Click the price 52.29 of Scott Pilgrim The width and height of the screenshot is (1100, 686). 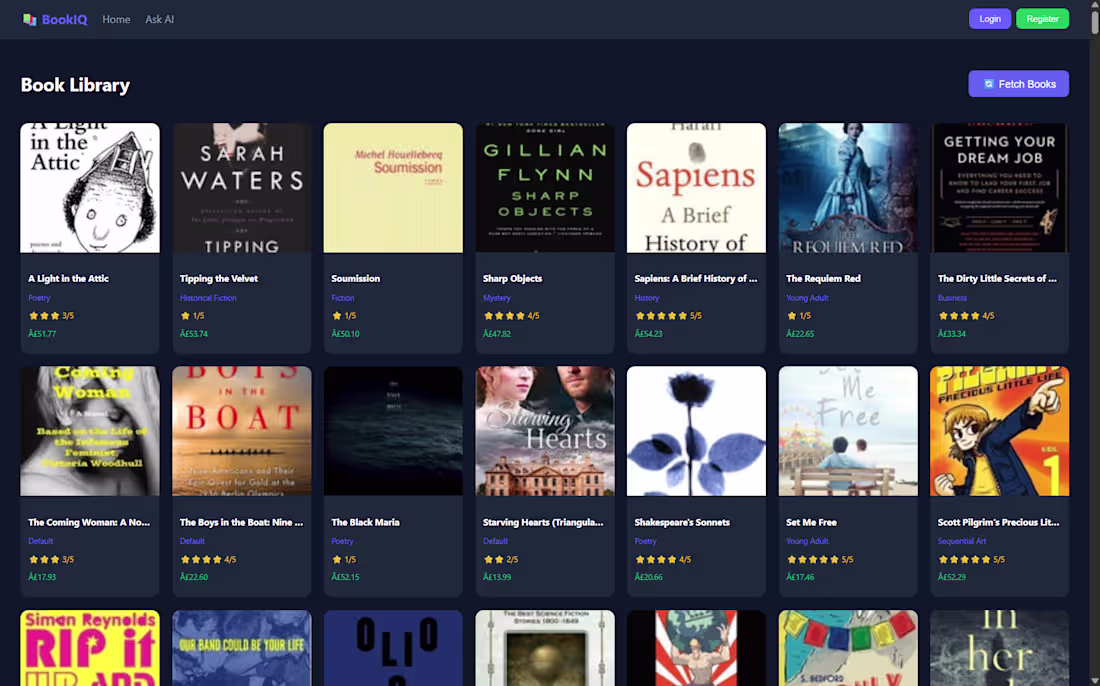tap(952, 577)
